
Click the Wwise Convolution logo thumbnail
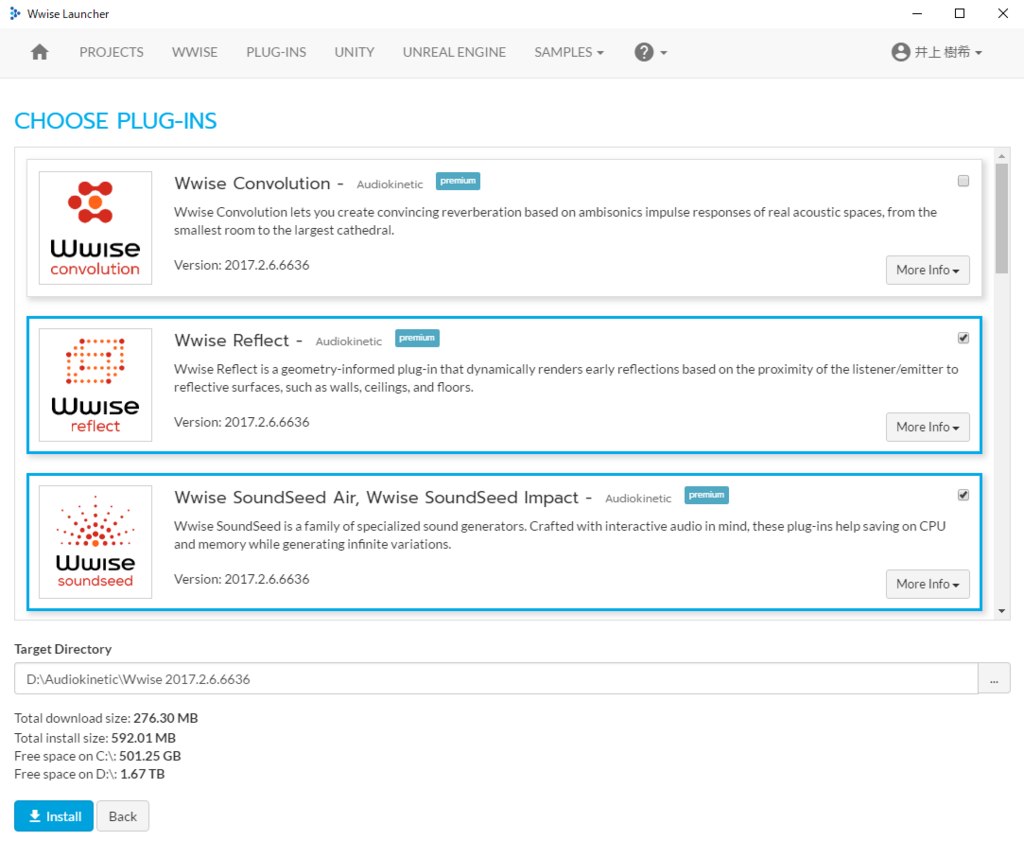(x=95, y=228)
